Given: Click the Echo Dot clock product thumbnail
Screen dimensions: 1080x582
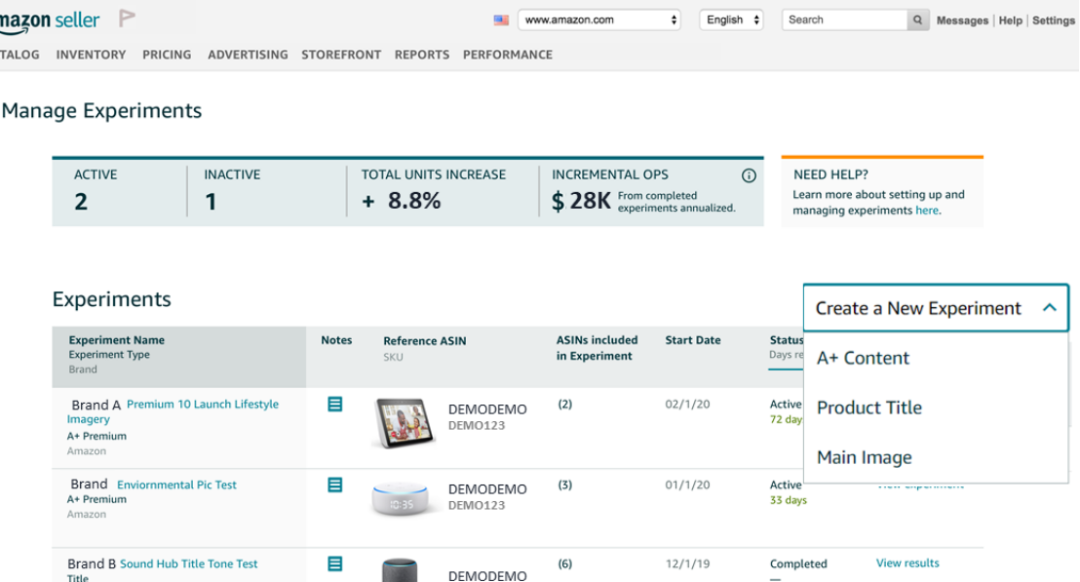Looking at the screenshot, I should (400, 501).
